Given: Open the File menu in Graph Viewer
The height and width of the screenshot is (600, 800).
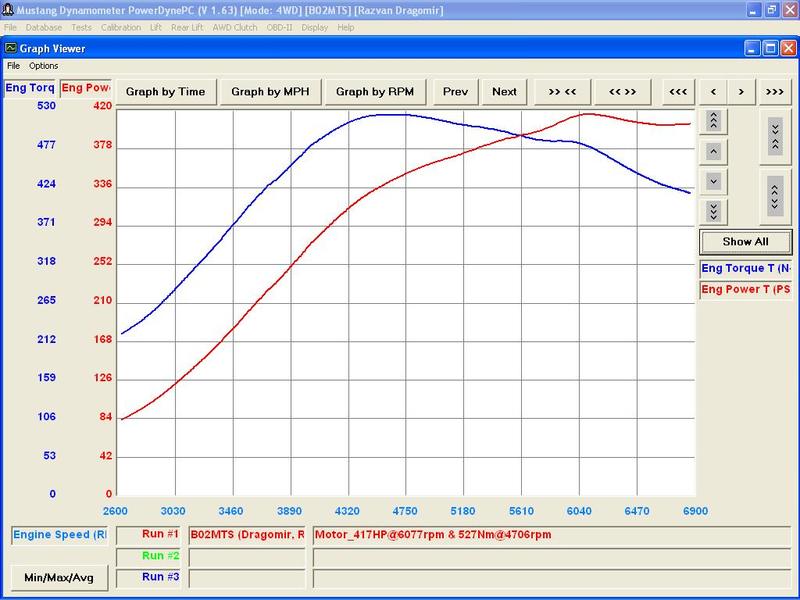Looking at the screenshot, I should click(13, 66).
